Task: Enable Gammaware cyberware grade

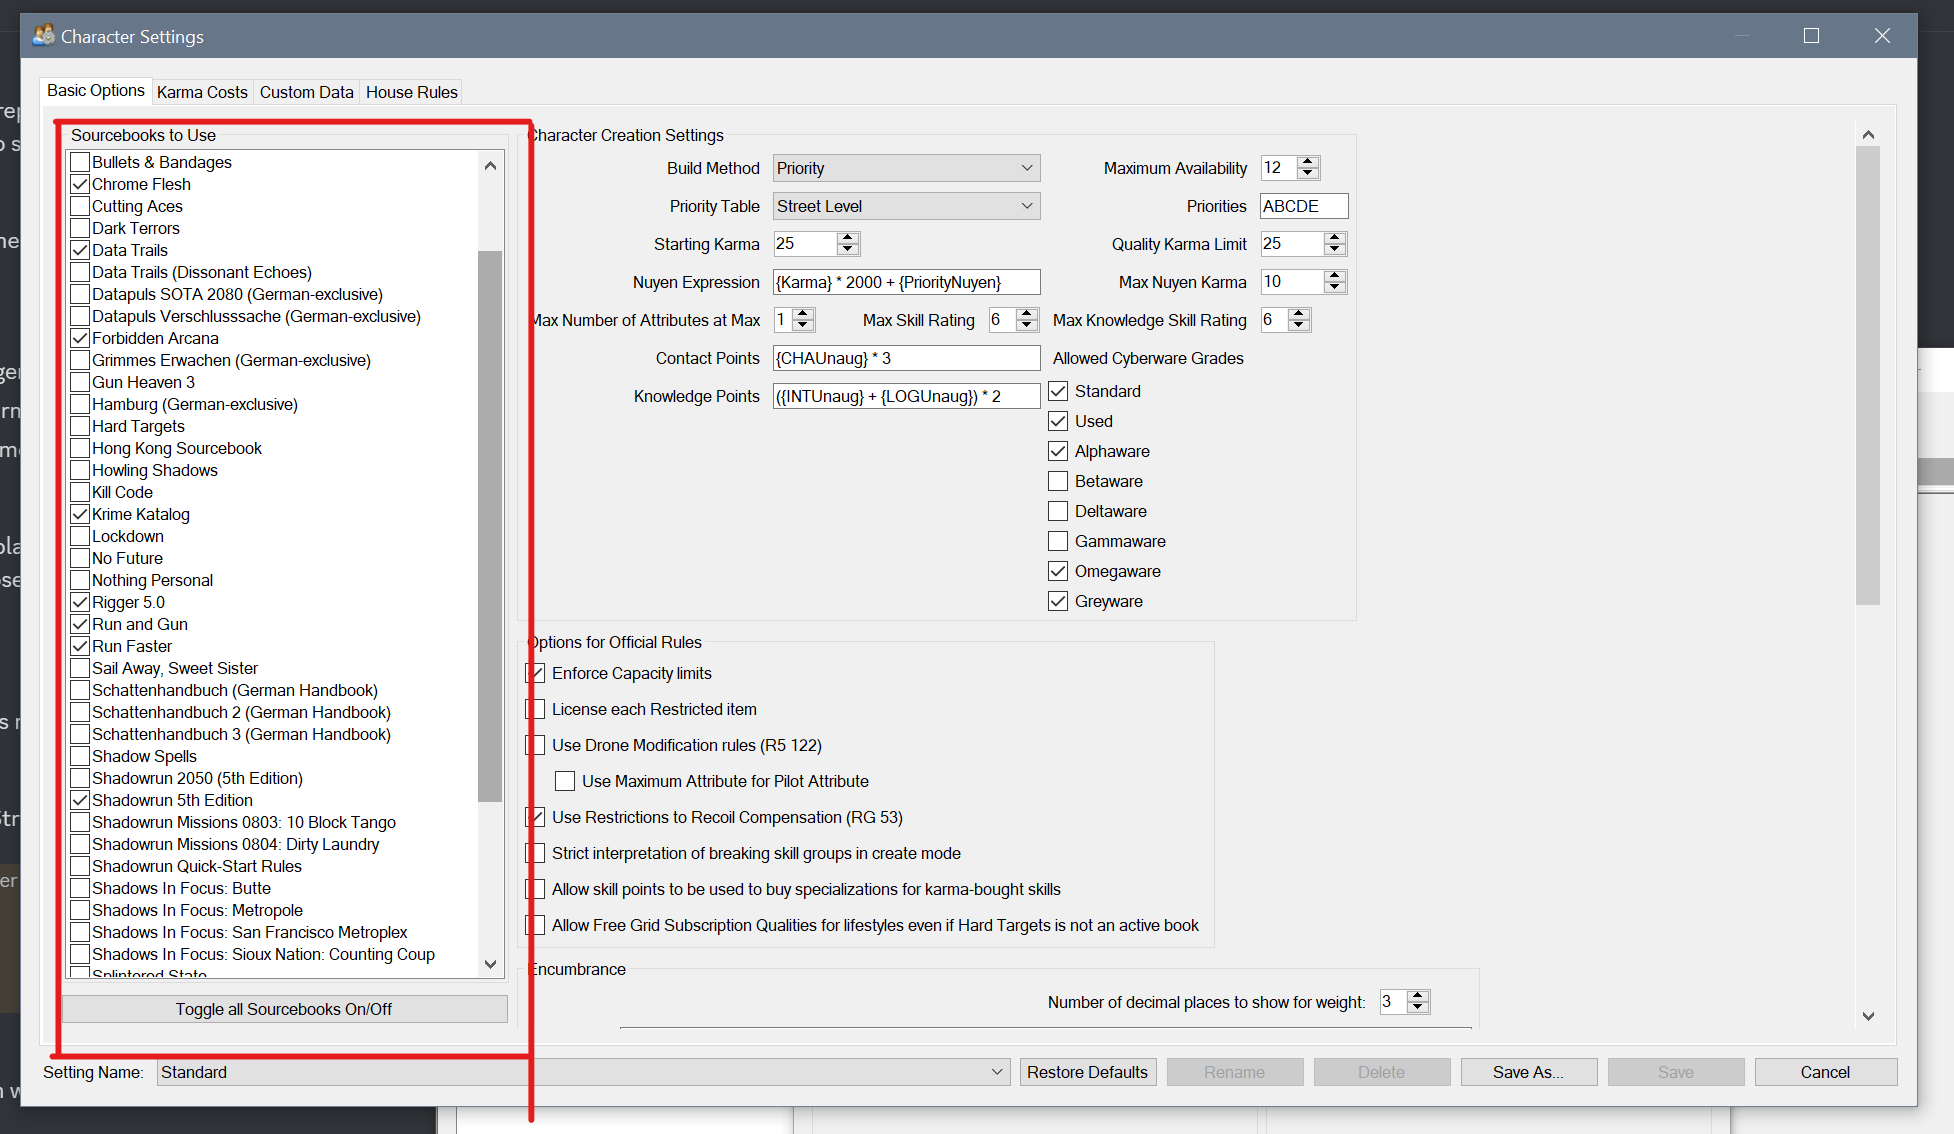Action: 1058,541
